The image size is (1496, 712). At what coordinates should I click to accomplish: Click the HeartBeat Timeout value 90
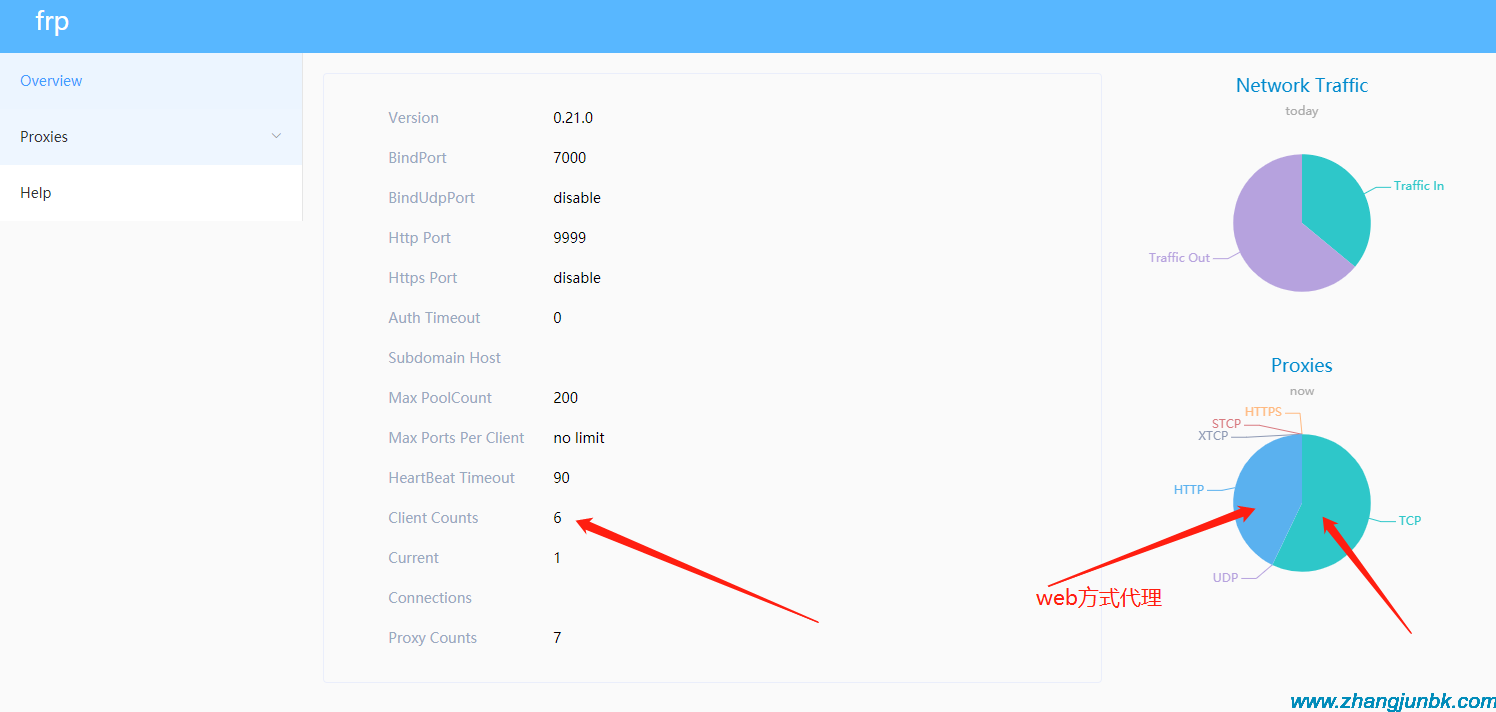[562, 478]
